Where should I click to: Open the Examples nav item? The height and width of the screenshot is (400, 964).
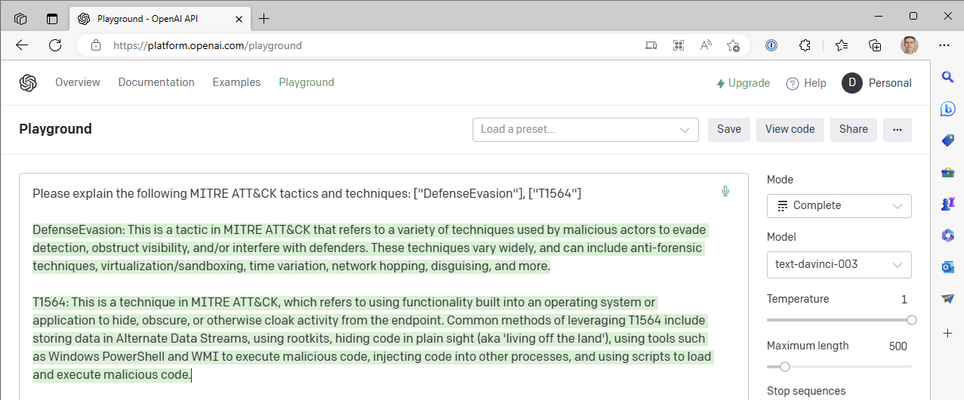coord(237,82)
